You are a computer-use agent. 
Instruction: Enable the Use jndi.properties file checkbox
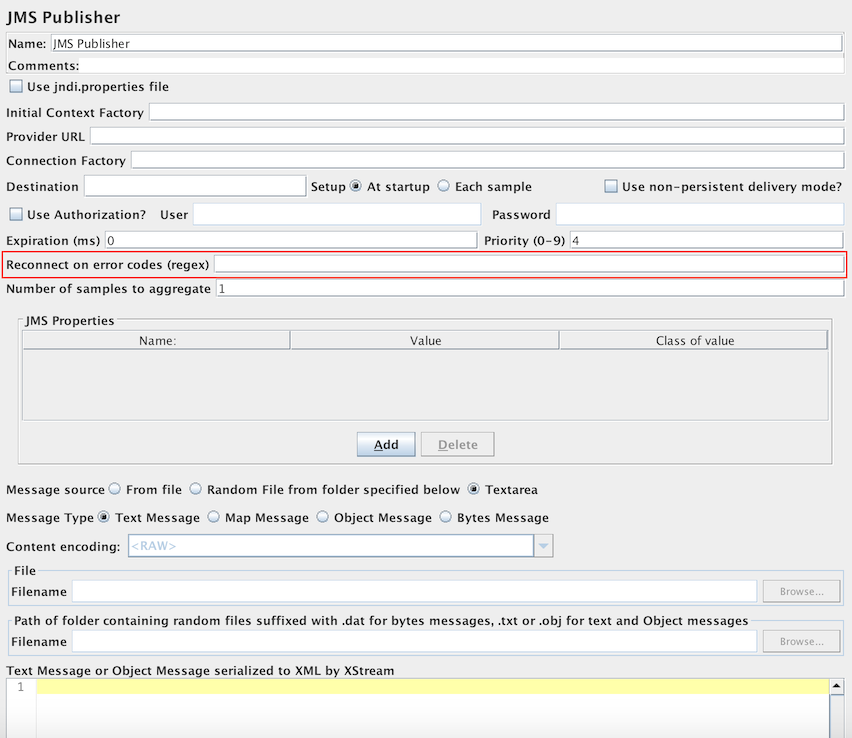16,87
